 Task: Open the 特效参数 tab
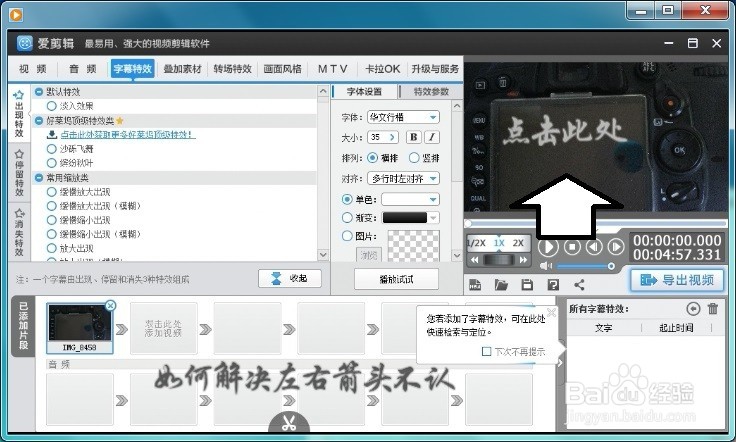point(431,91)
